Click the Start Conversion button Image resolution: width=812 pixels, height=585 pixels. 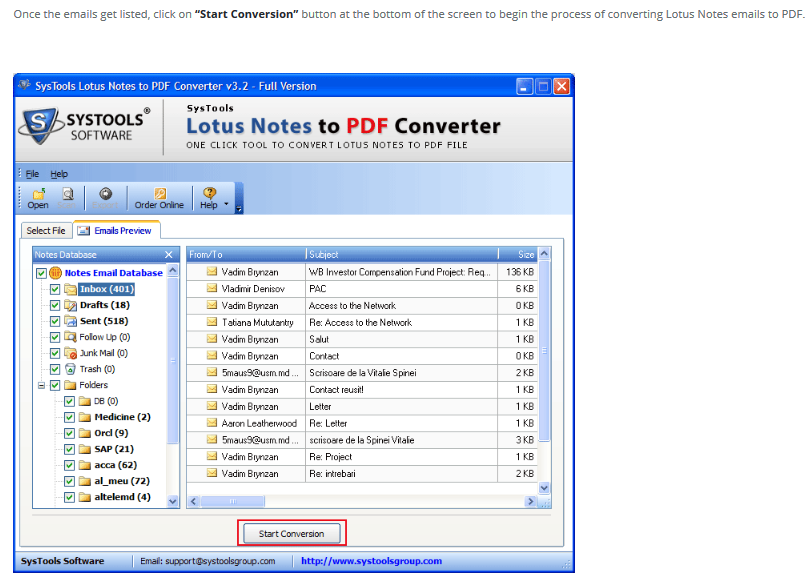pos(292,533)
